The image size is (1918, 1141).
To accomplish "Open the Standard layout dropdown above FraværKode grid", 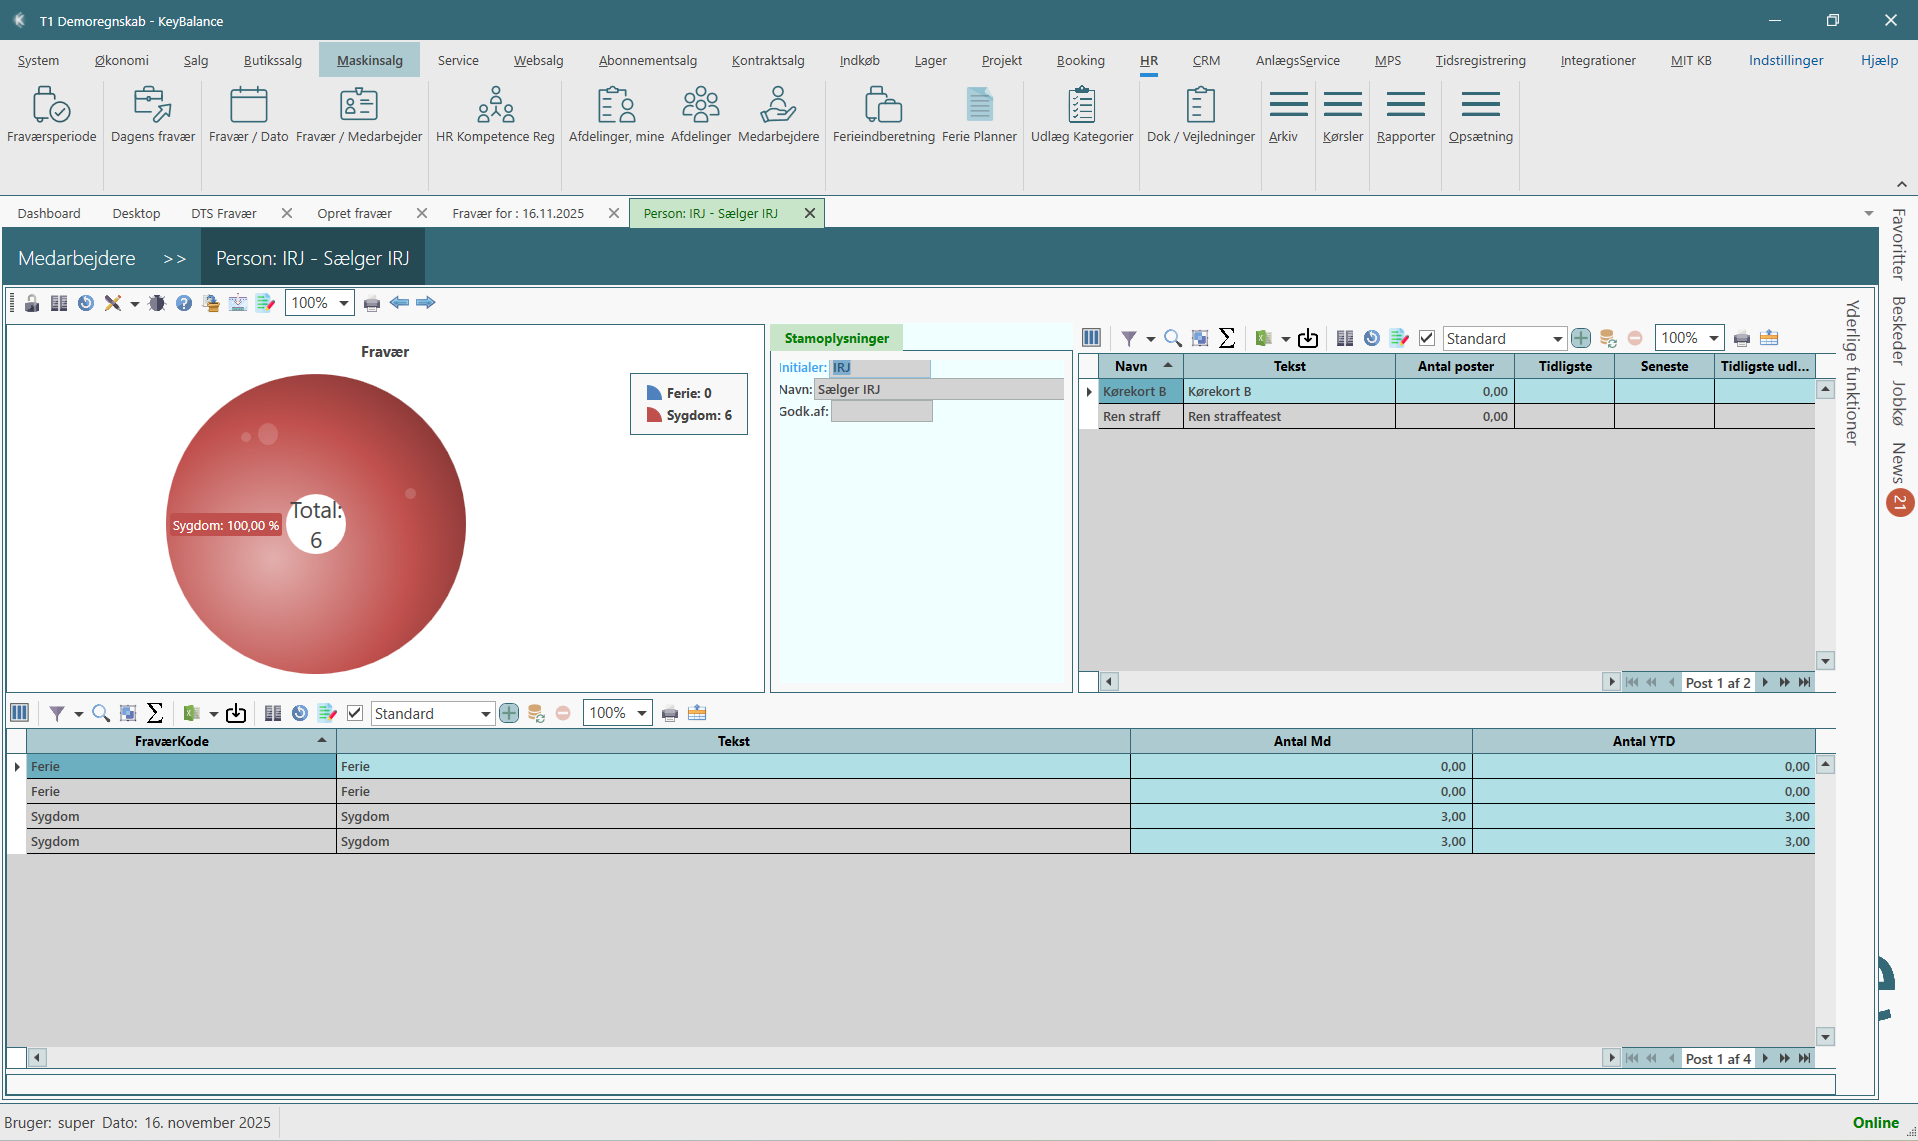I will pyautogui.click(x=485, y=713).
